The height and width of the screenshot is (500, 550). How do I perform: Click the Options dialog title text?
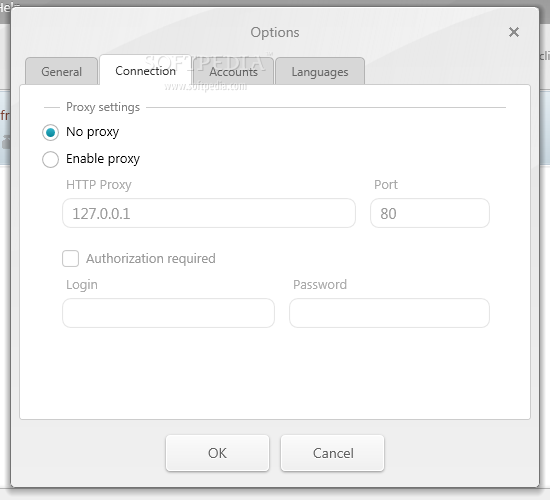[275, 32]
